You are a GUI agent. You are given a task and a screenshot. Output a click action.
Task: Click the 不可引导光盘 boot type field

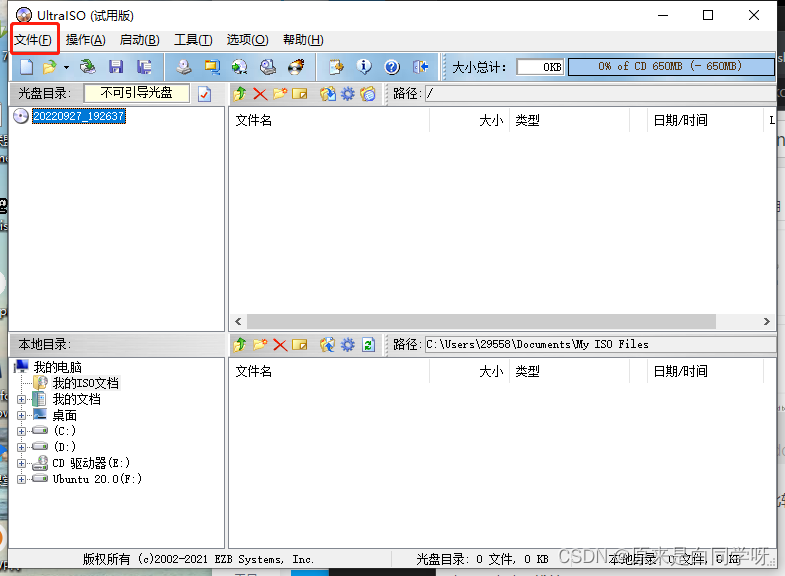point(137,93)
